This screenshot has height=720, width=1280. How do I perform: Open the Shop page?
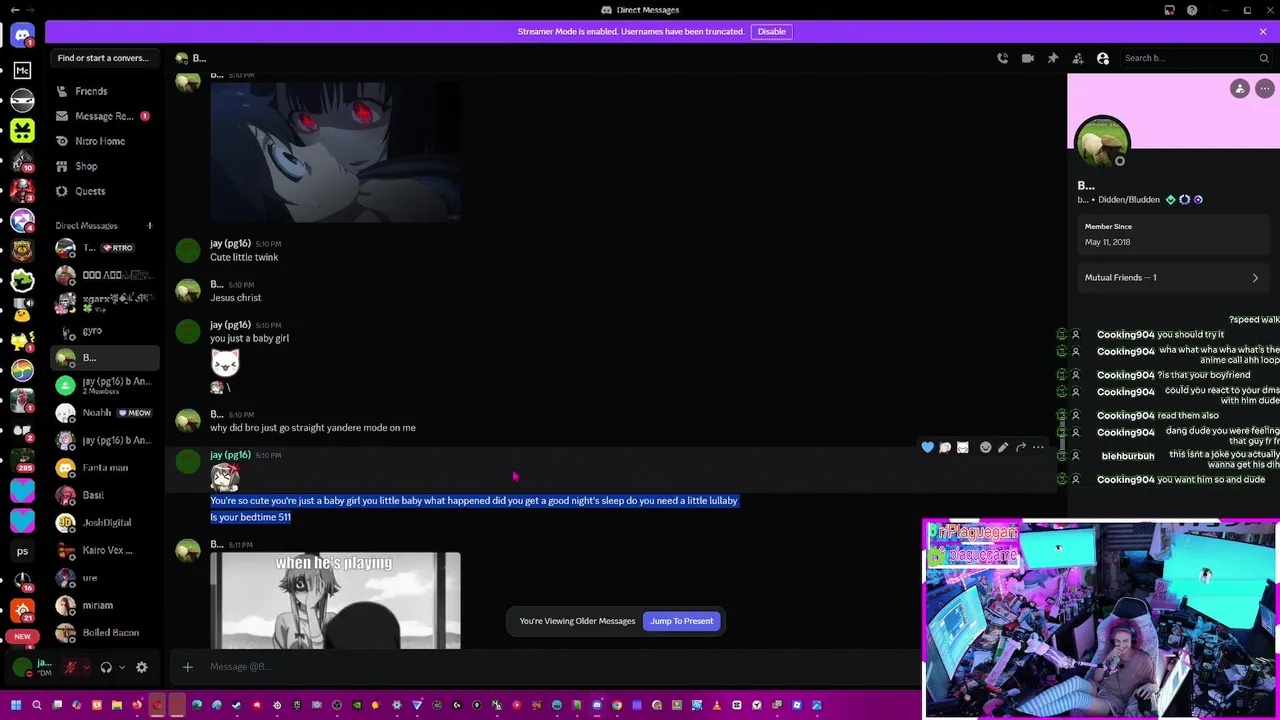104,166
